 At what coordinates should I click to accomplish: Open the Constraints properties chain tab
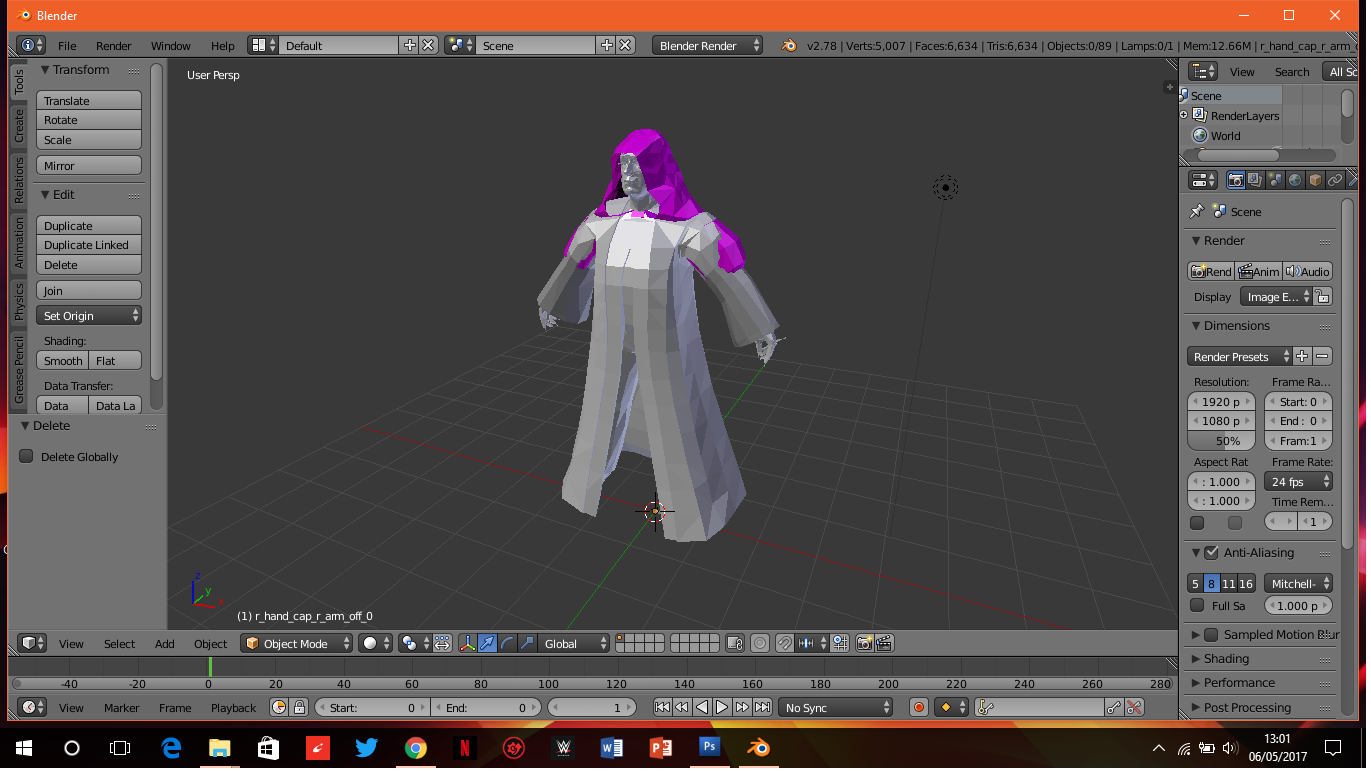[x=1335, y=181]
